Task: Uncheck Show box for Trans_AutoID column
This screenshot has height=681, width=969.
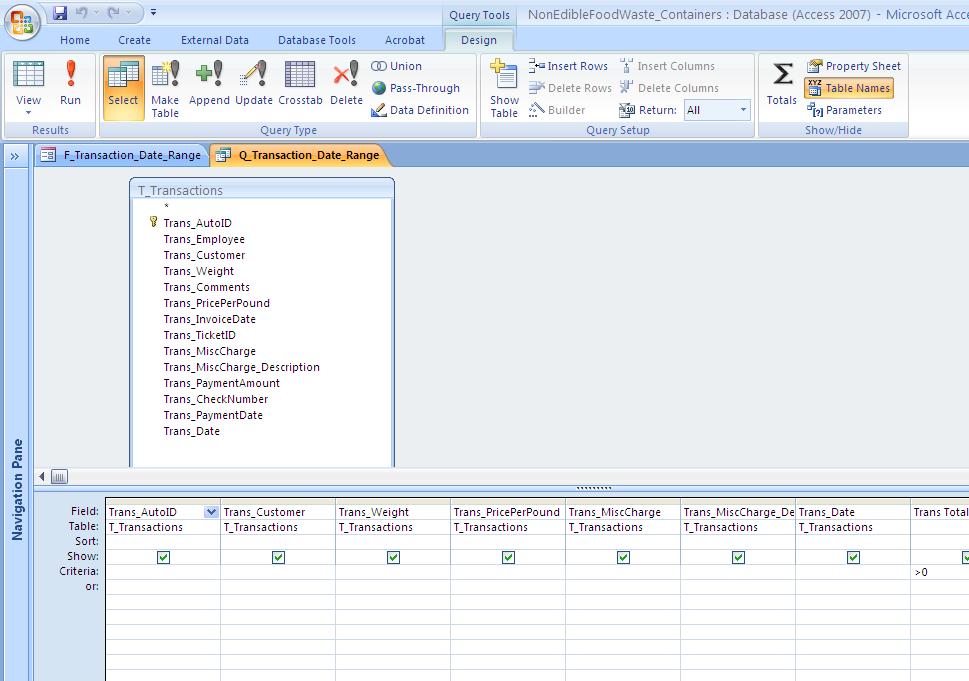Action: click(163, 557)
